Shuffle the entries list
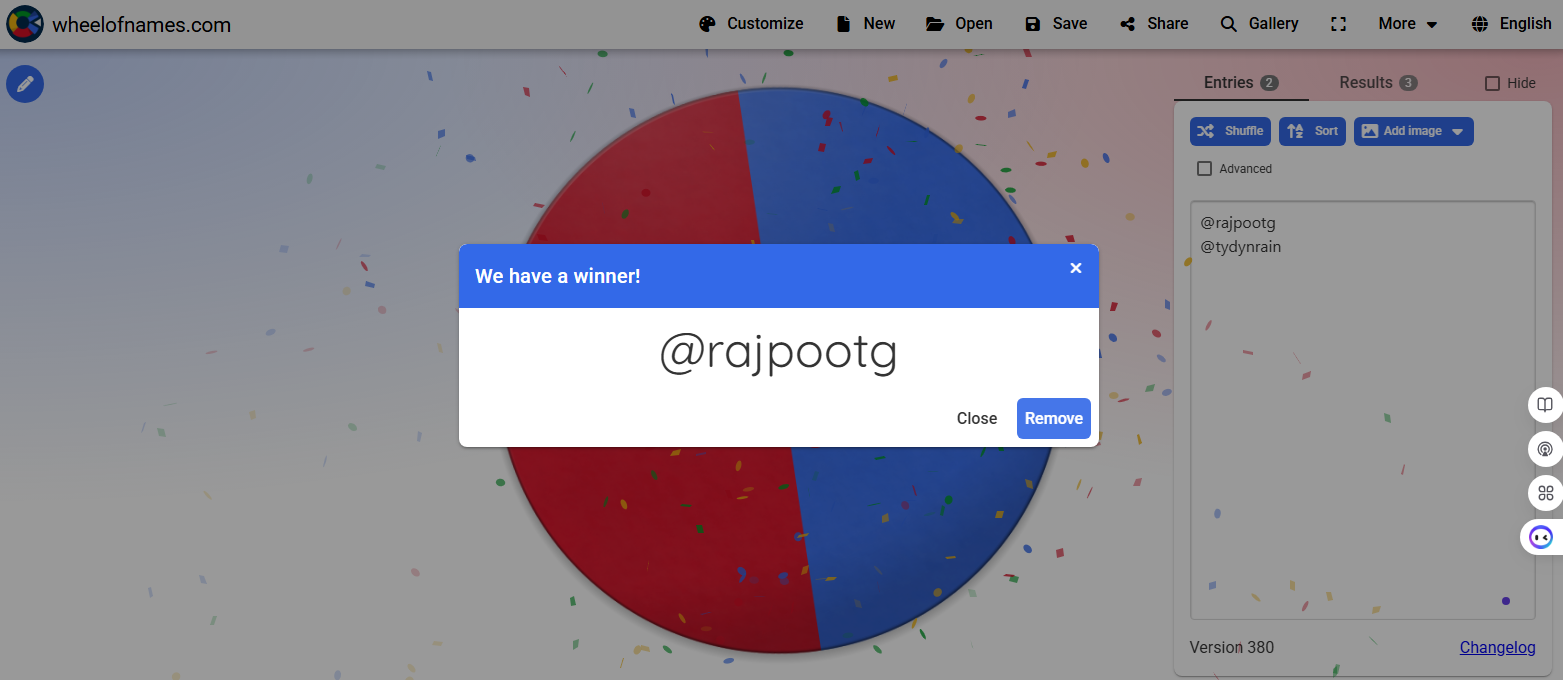The height and width of the screenshot is (680, 1563). click(1231, 131)
